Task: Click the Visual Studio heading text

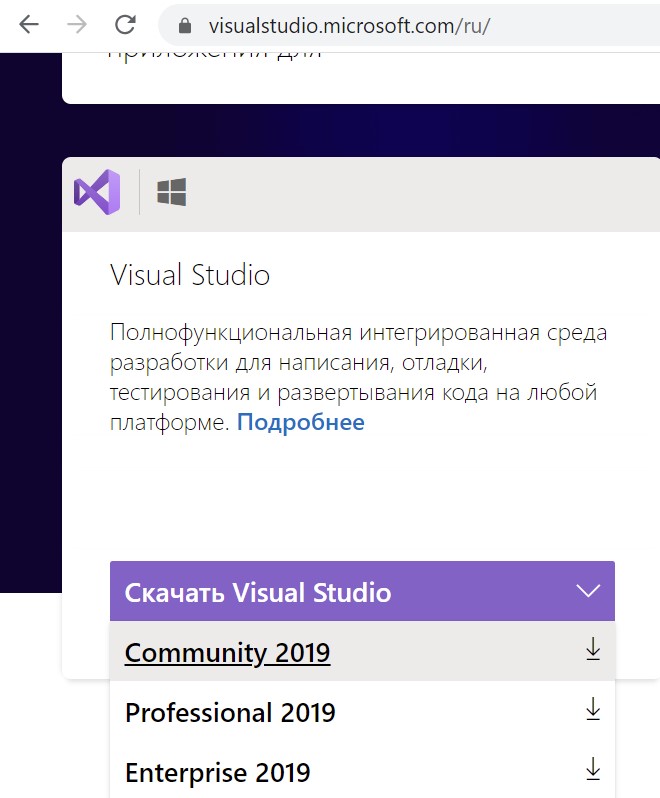Action: tap(190, 275)
